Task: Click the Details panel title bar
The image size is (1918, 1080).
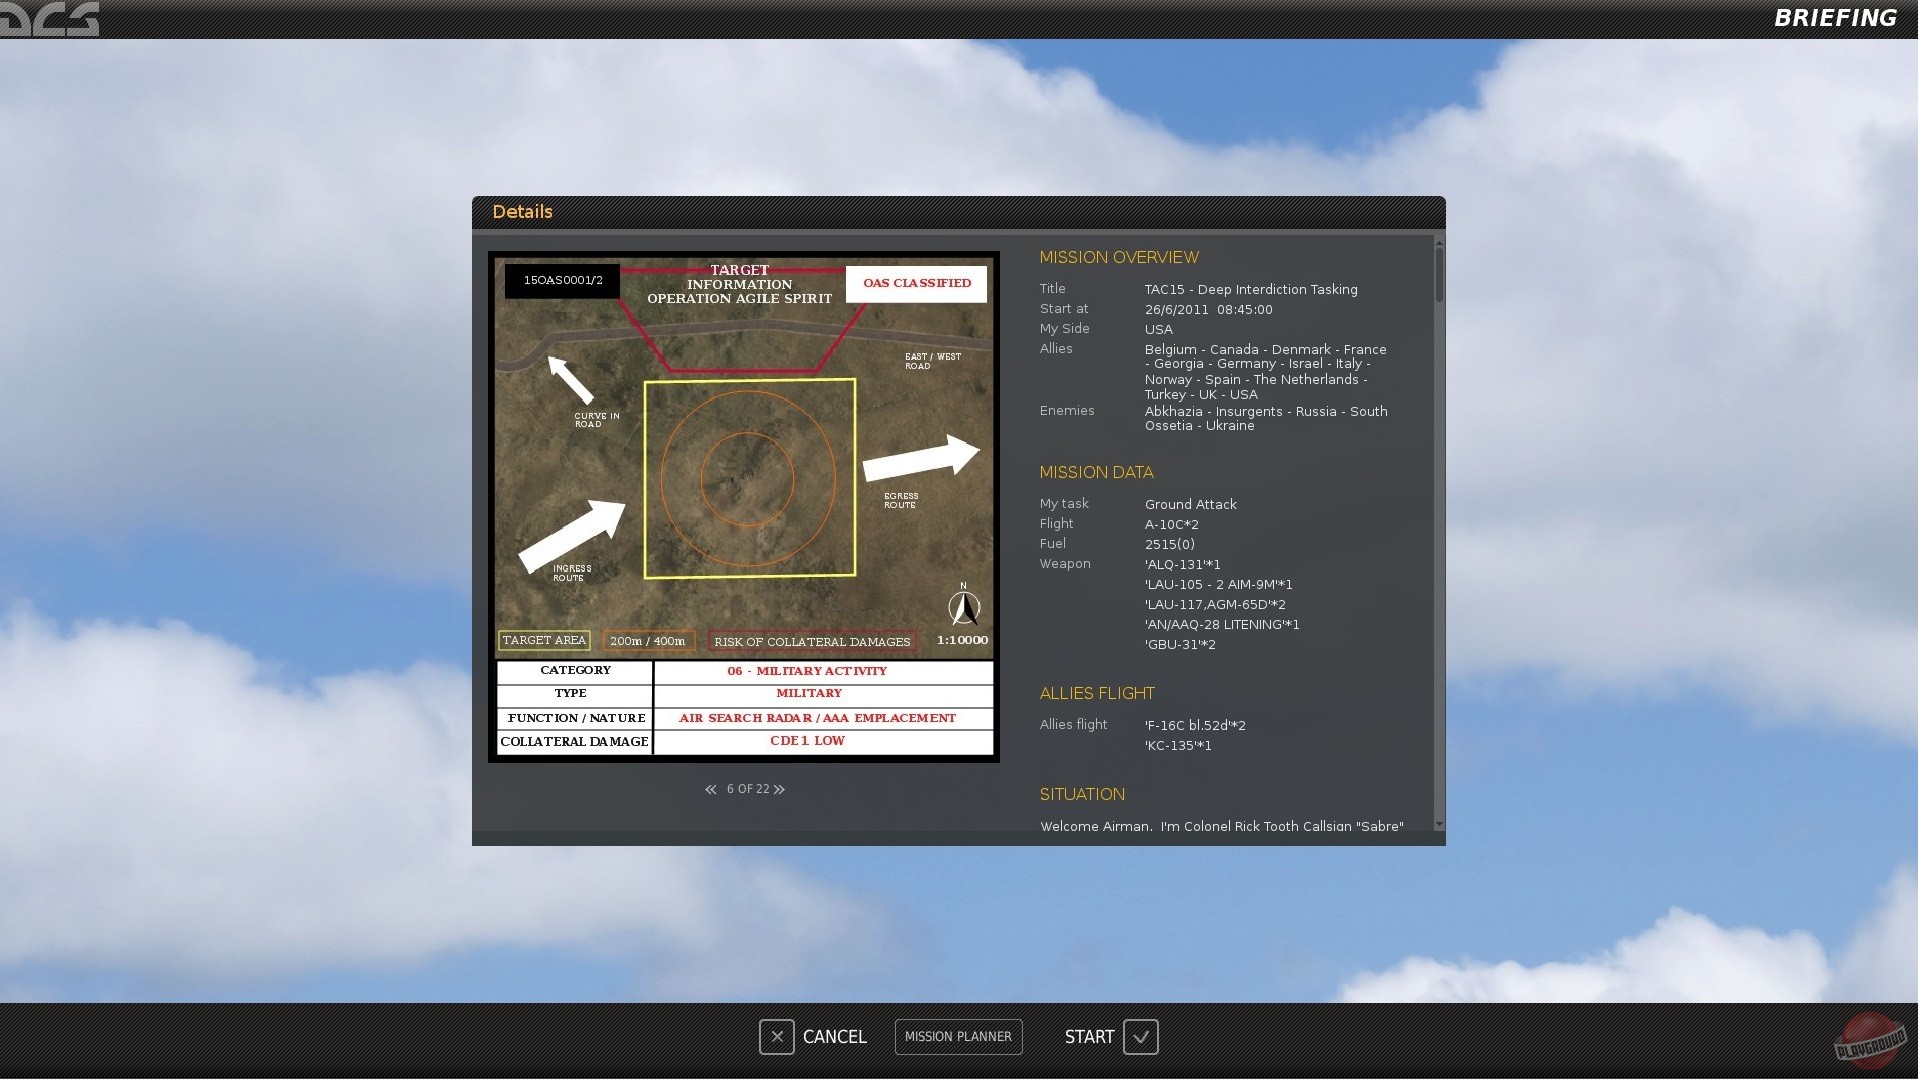Action: [x=522, y=211]
